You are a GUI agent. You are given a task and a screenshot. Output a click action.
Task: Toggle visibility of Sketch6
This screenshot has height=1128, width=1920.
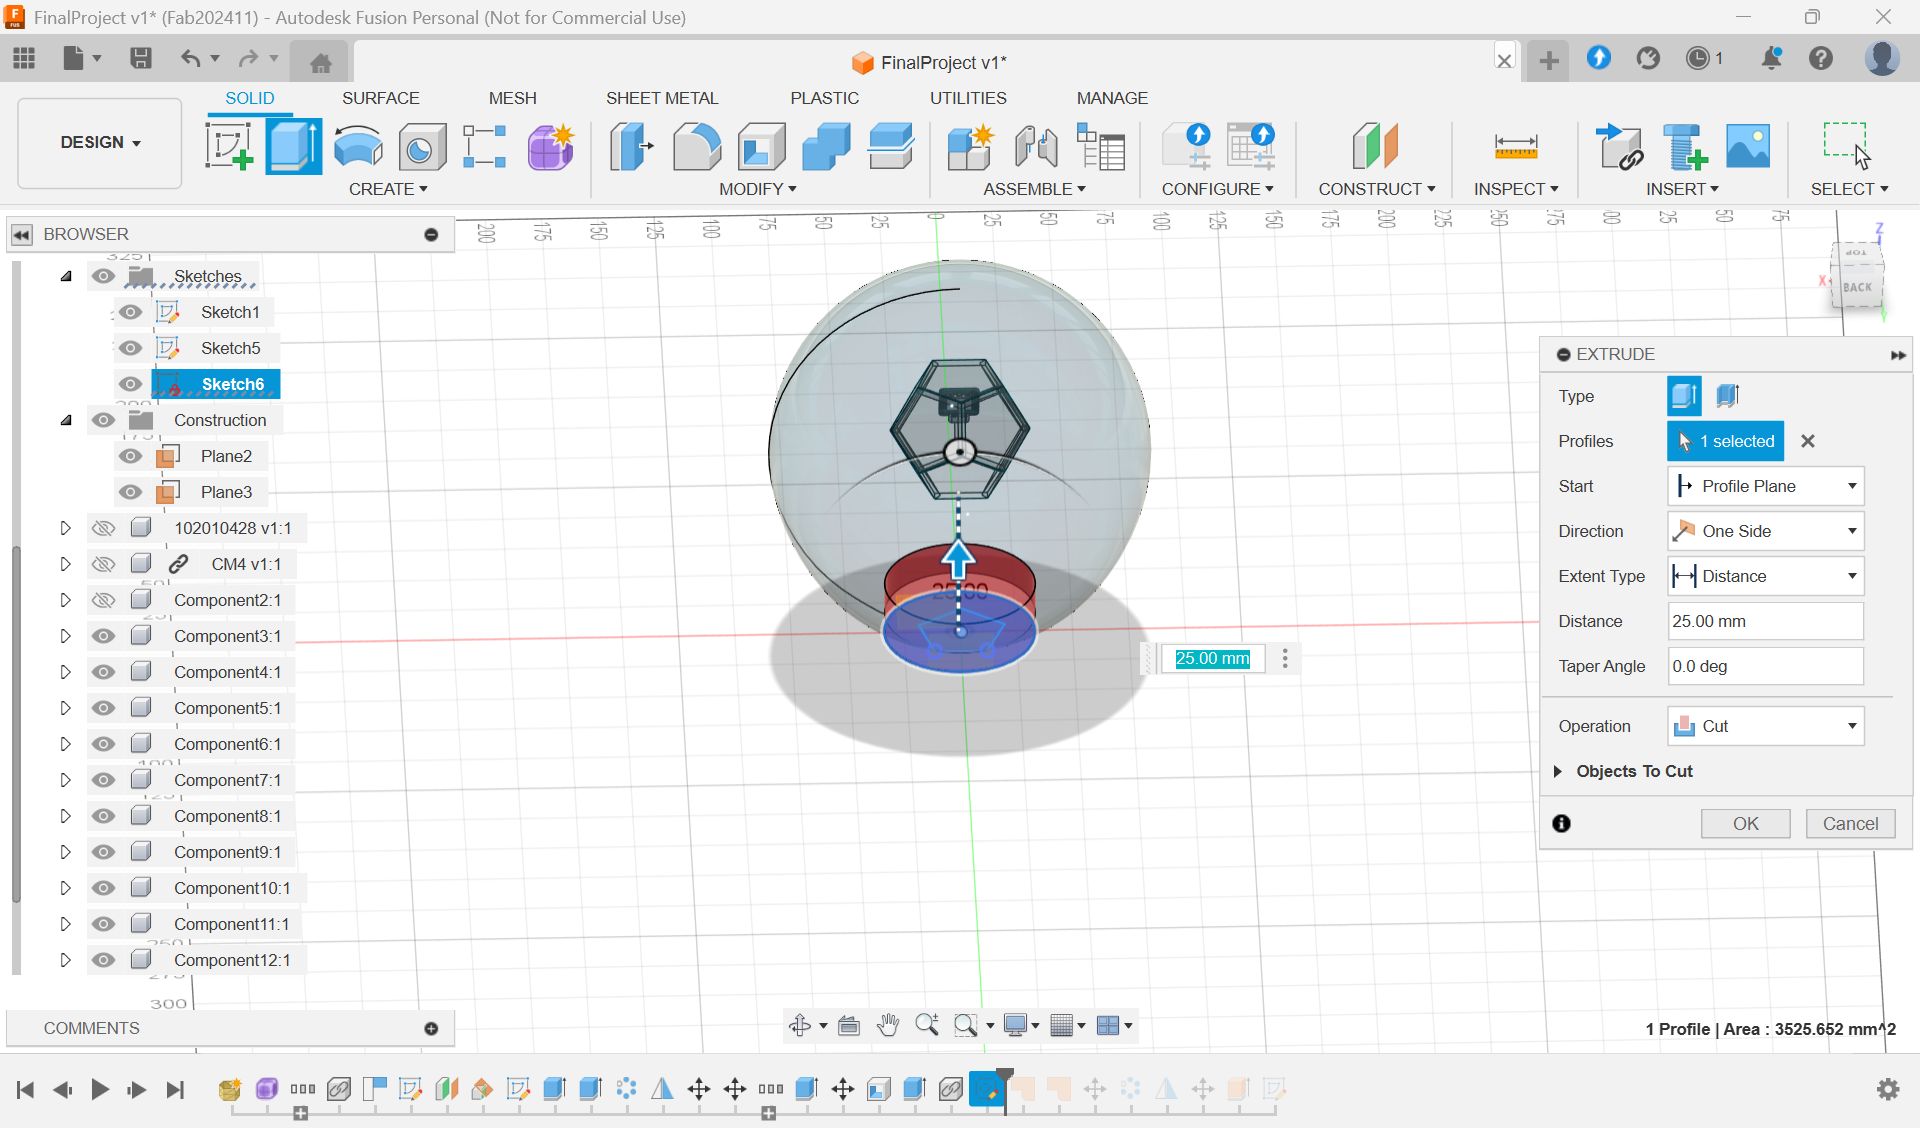tap(130, 384)
